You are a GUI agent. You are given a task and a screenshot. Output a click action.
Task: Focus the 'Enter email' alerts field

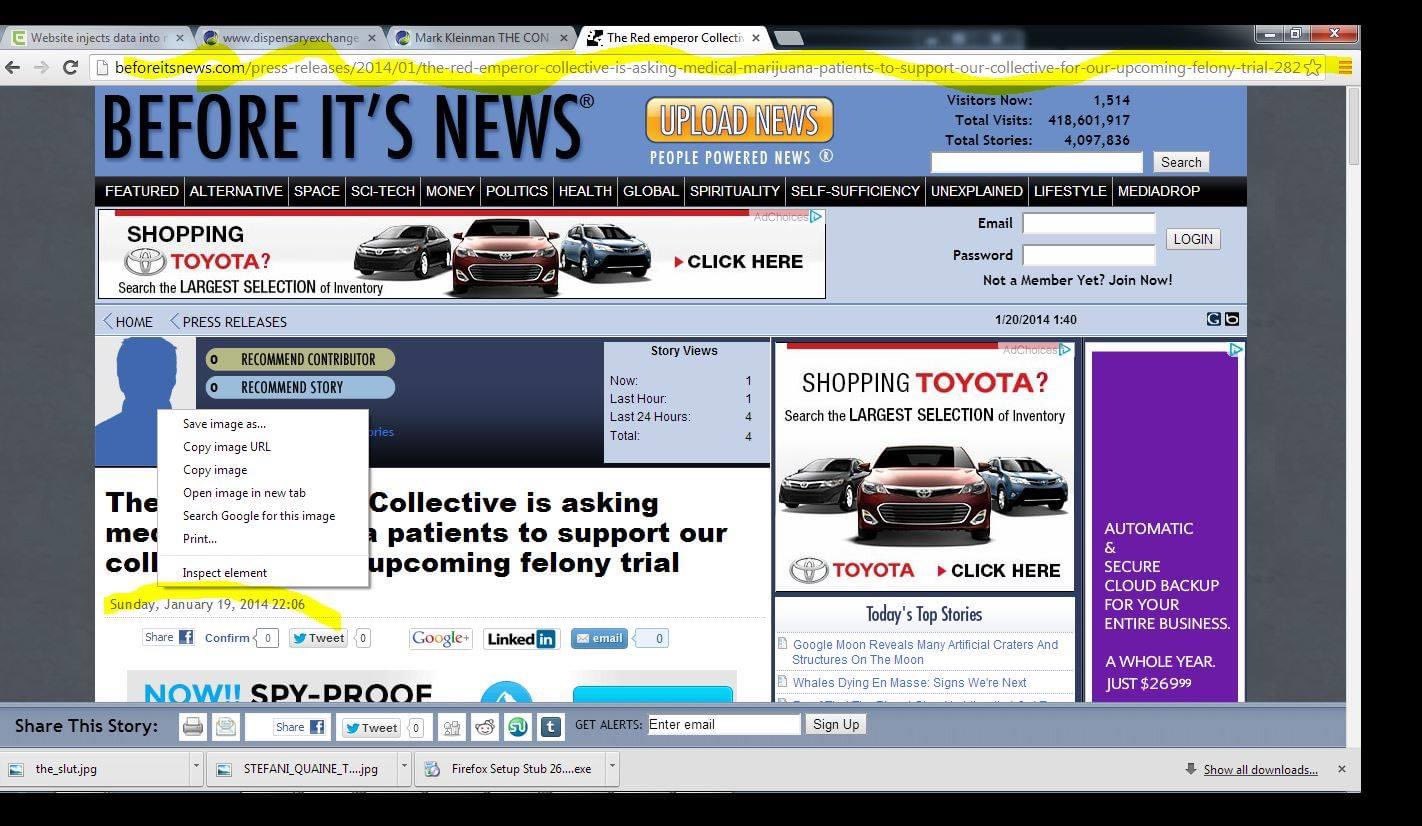[724, 724]
